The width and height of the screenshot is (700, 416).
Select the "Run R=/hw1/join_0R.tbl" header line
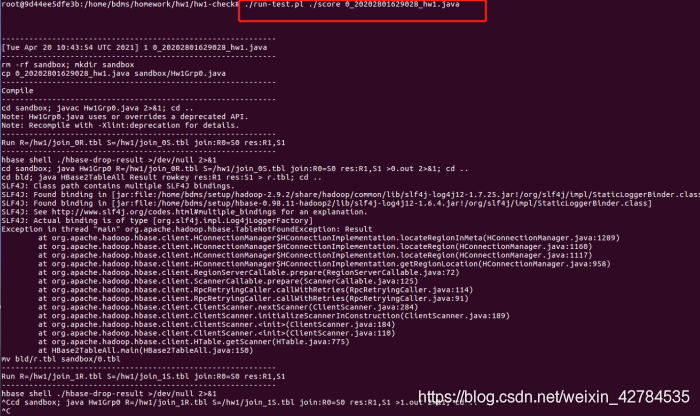(x=143, y=143)
